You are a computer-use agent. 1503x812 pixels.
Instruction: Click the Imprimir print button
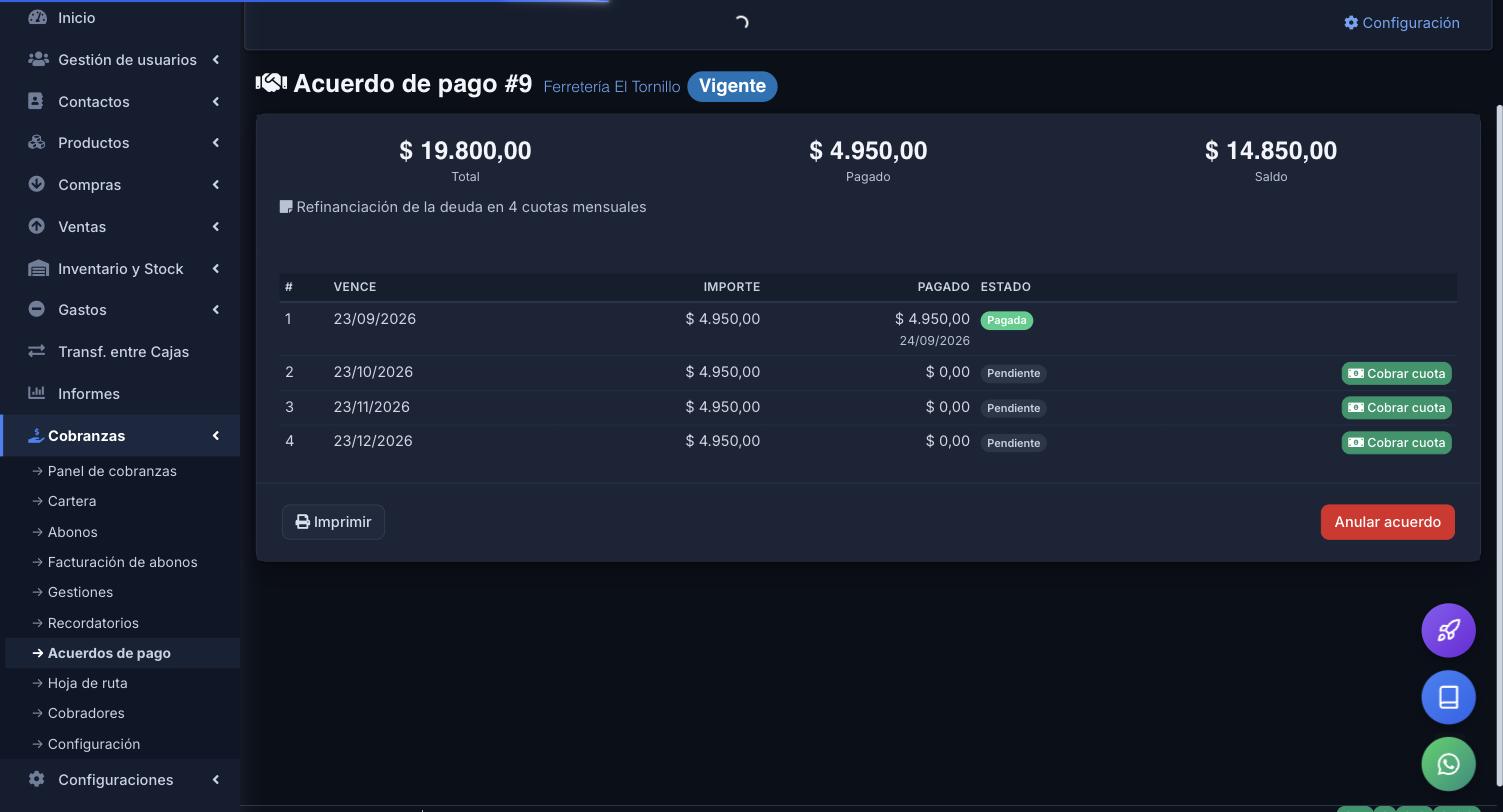(x=333, y=522)
